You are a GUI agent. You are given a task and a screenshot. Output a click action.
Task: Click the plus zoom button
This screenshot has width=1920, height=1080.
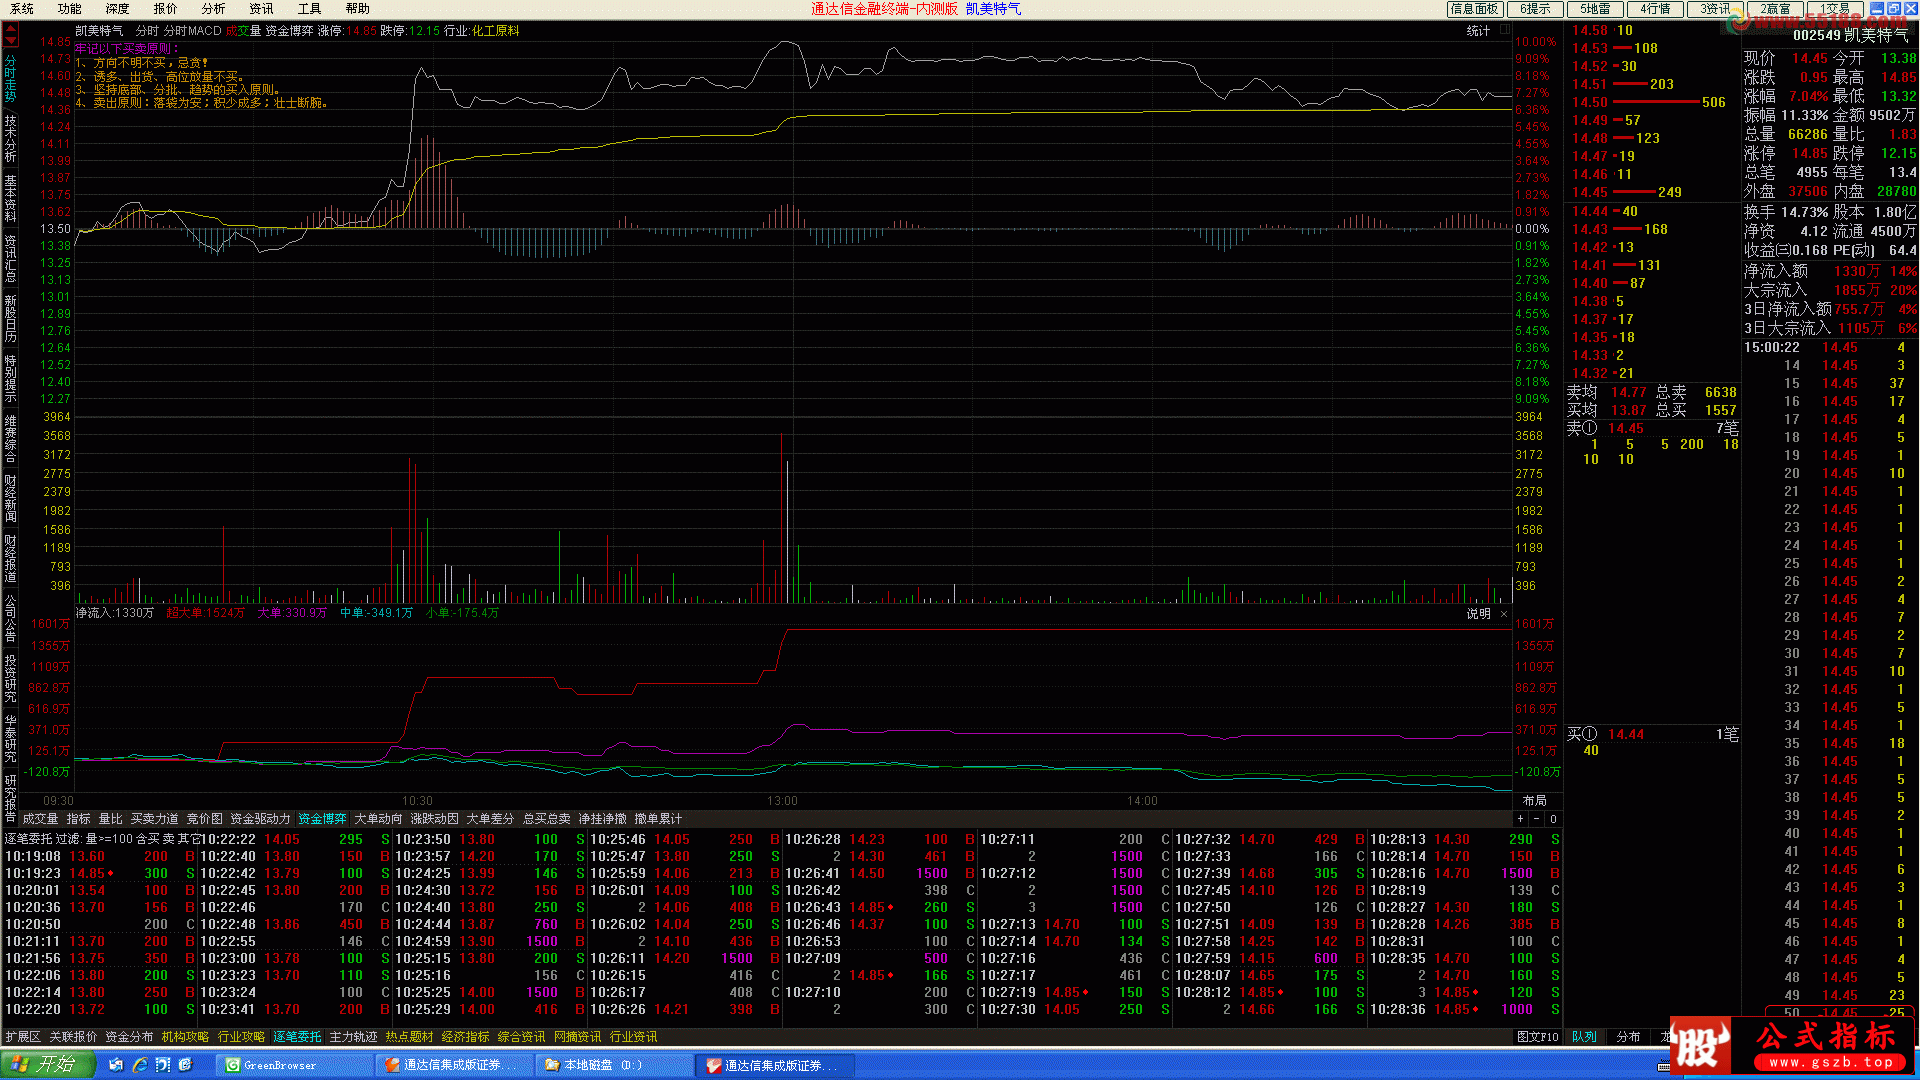(x=1520, y=819)
